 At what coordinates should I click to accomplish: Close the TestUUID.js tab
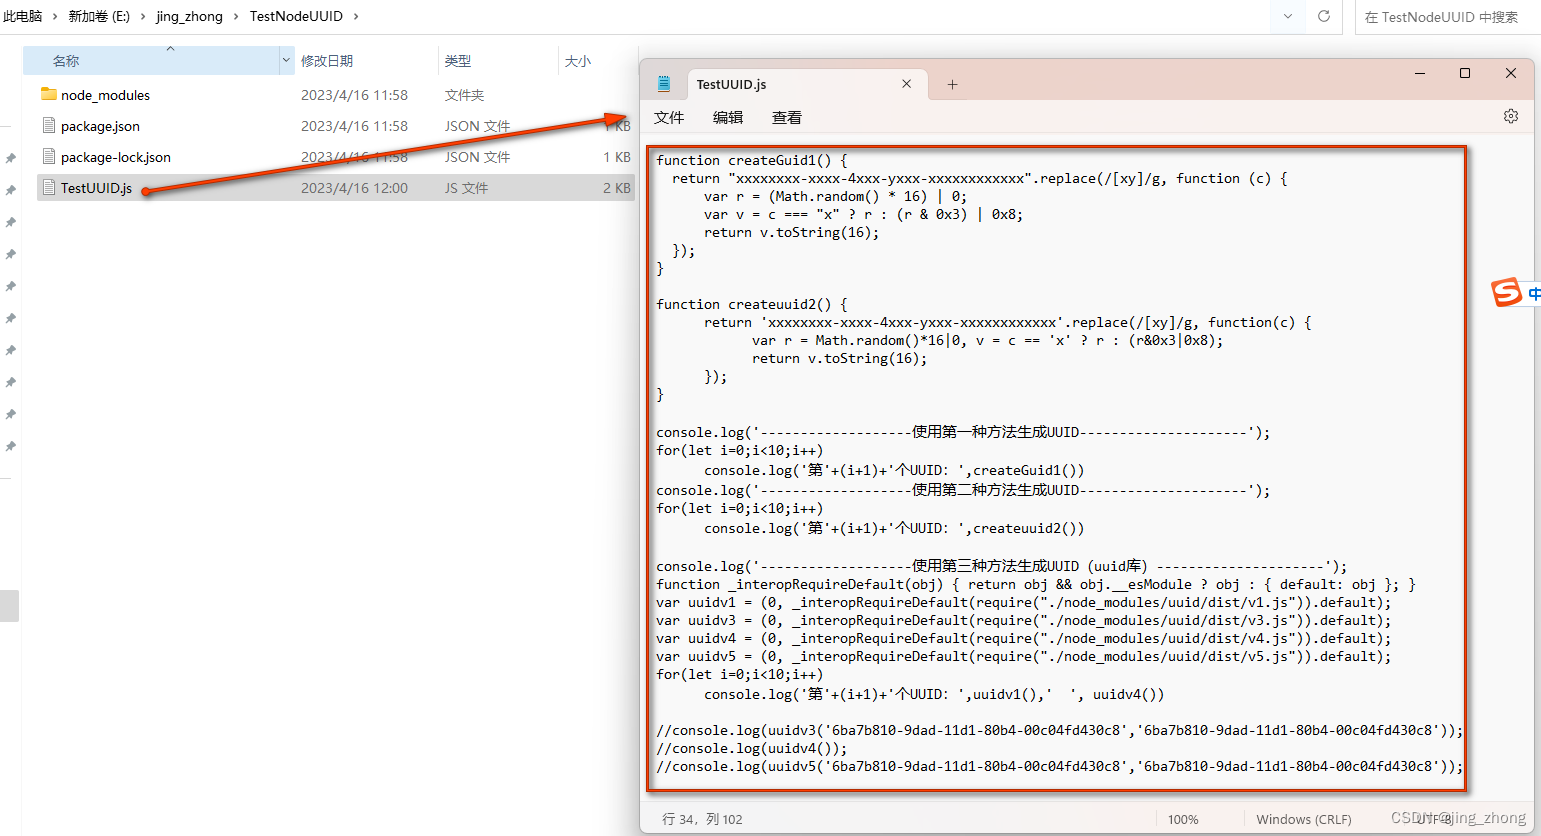point(906,84)
